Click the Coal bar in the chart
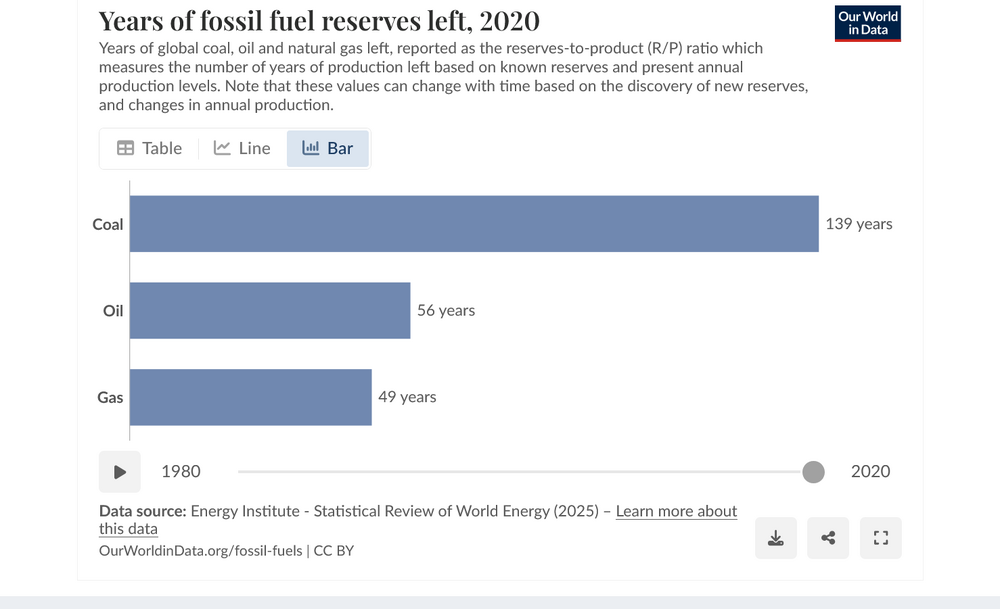Screen dimensions: 1000x609 tap(474, 224)
